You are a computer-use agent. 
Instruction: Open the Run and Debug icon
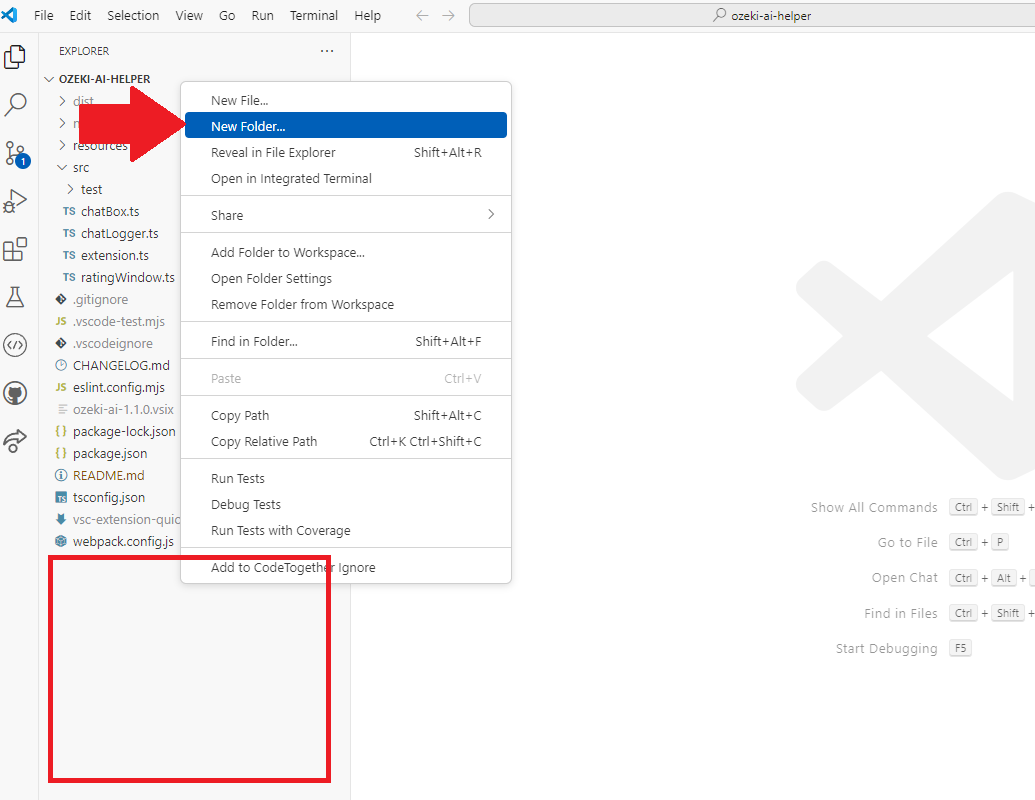(x=15, y=201)
